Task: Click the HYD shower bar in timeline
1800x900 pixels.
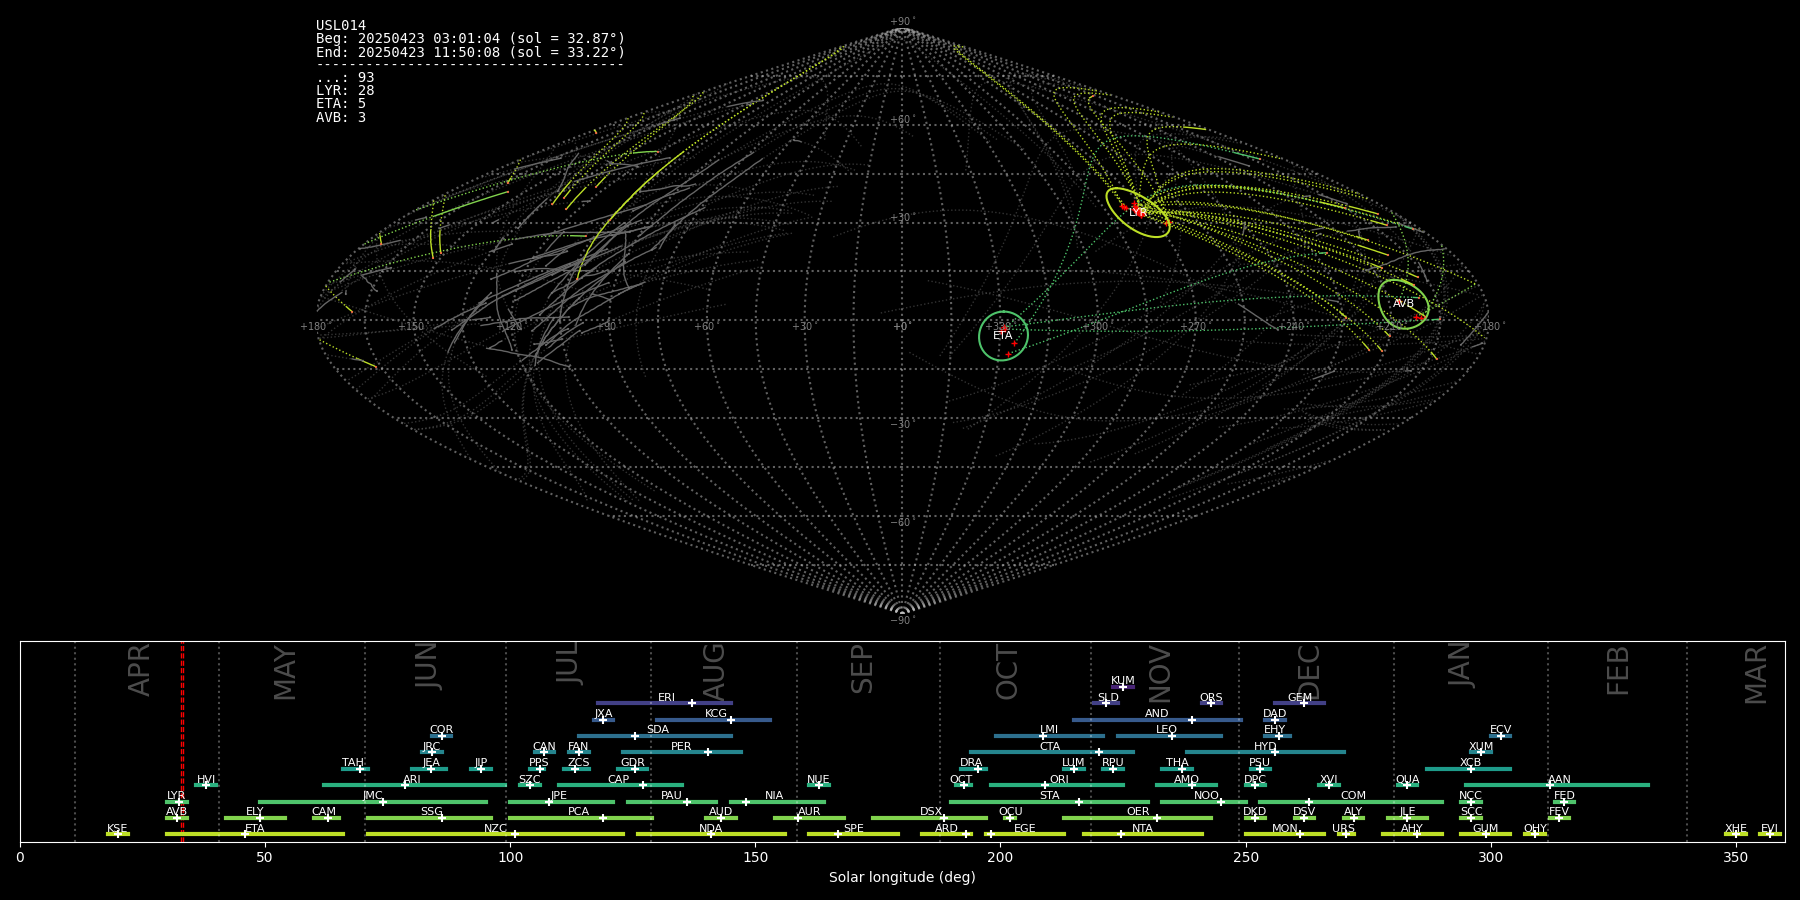Action: [1265, 752]
